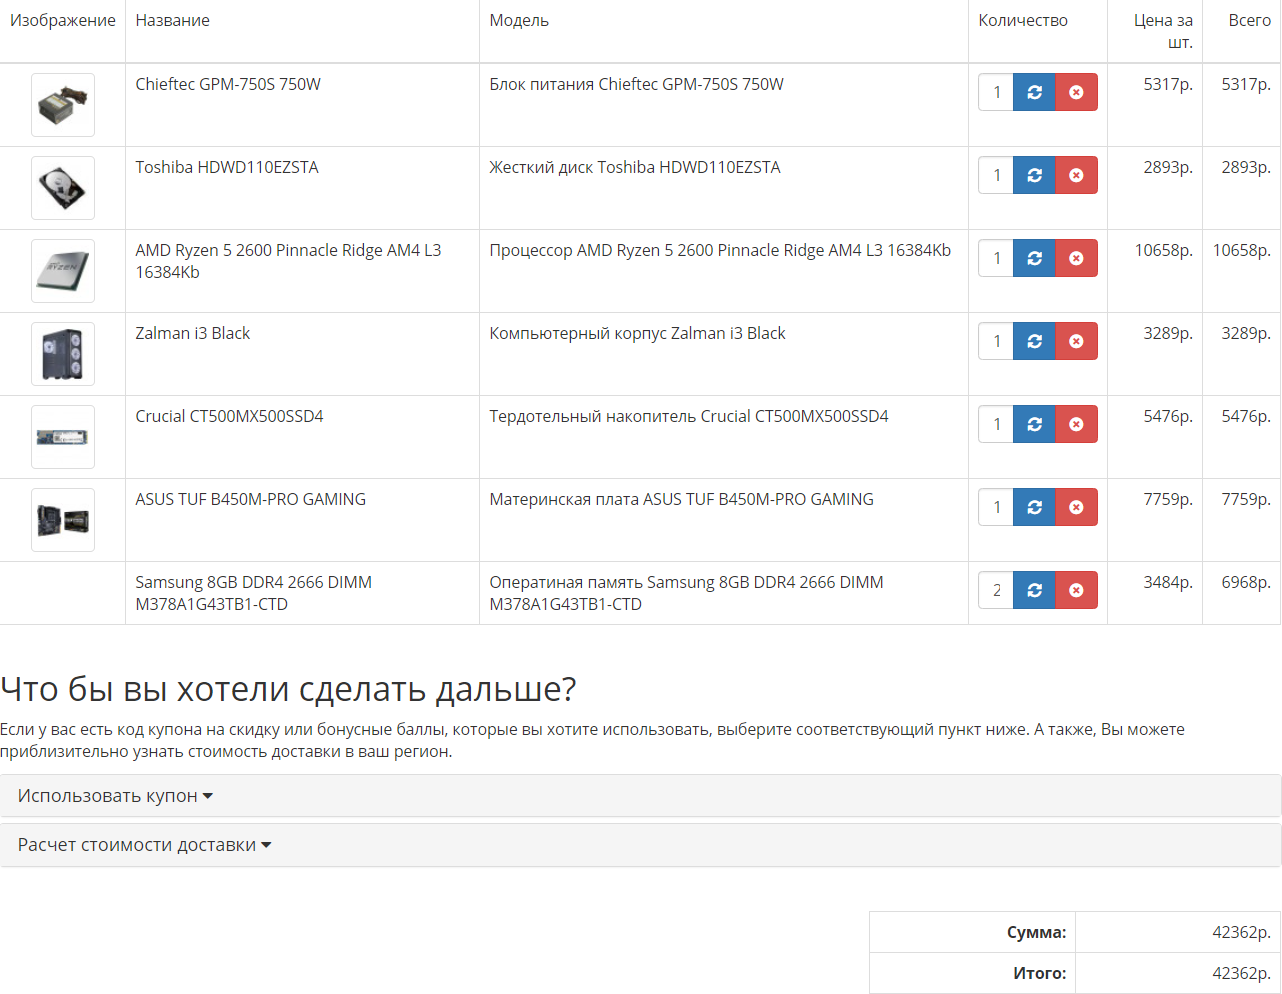Click model text Процессор AMD Ryzen 5 2600
Image resolution: width=1282 pixels, height=994 pixels.
pyautogui.click(x=720, y=250)
